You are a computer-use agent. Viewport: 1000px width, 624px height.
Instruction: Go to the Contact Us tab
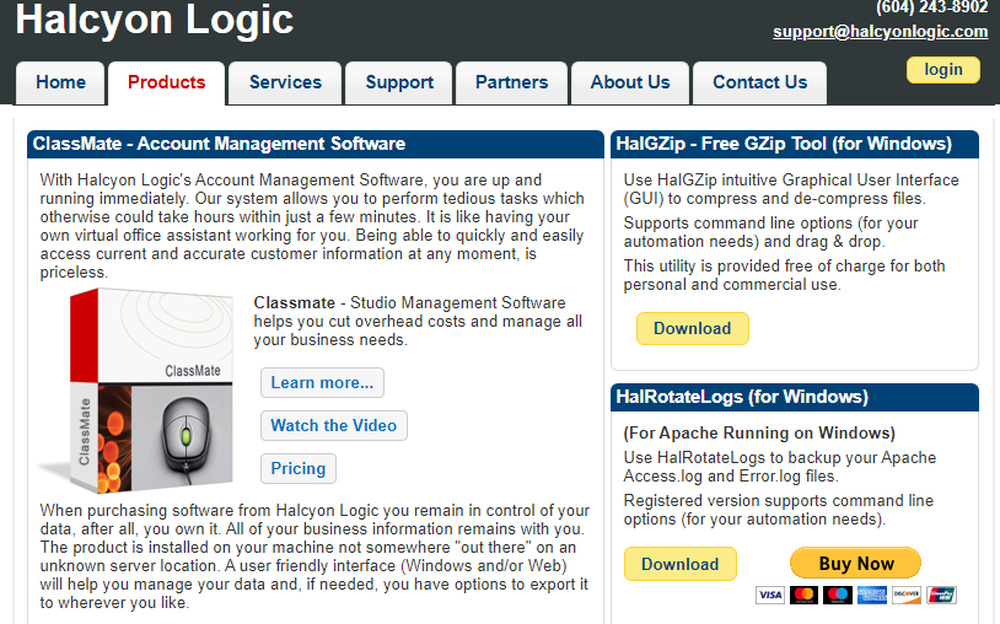coord(760,82)
